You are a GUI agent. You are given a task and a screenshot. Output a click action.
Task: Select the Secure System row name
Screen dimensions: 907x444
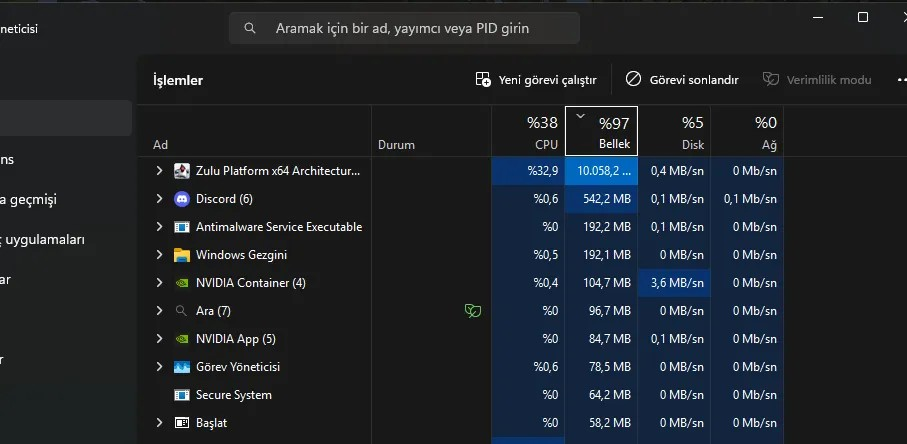(234, 395)
